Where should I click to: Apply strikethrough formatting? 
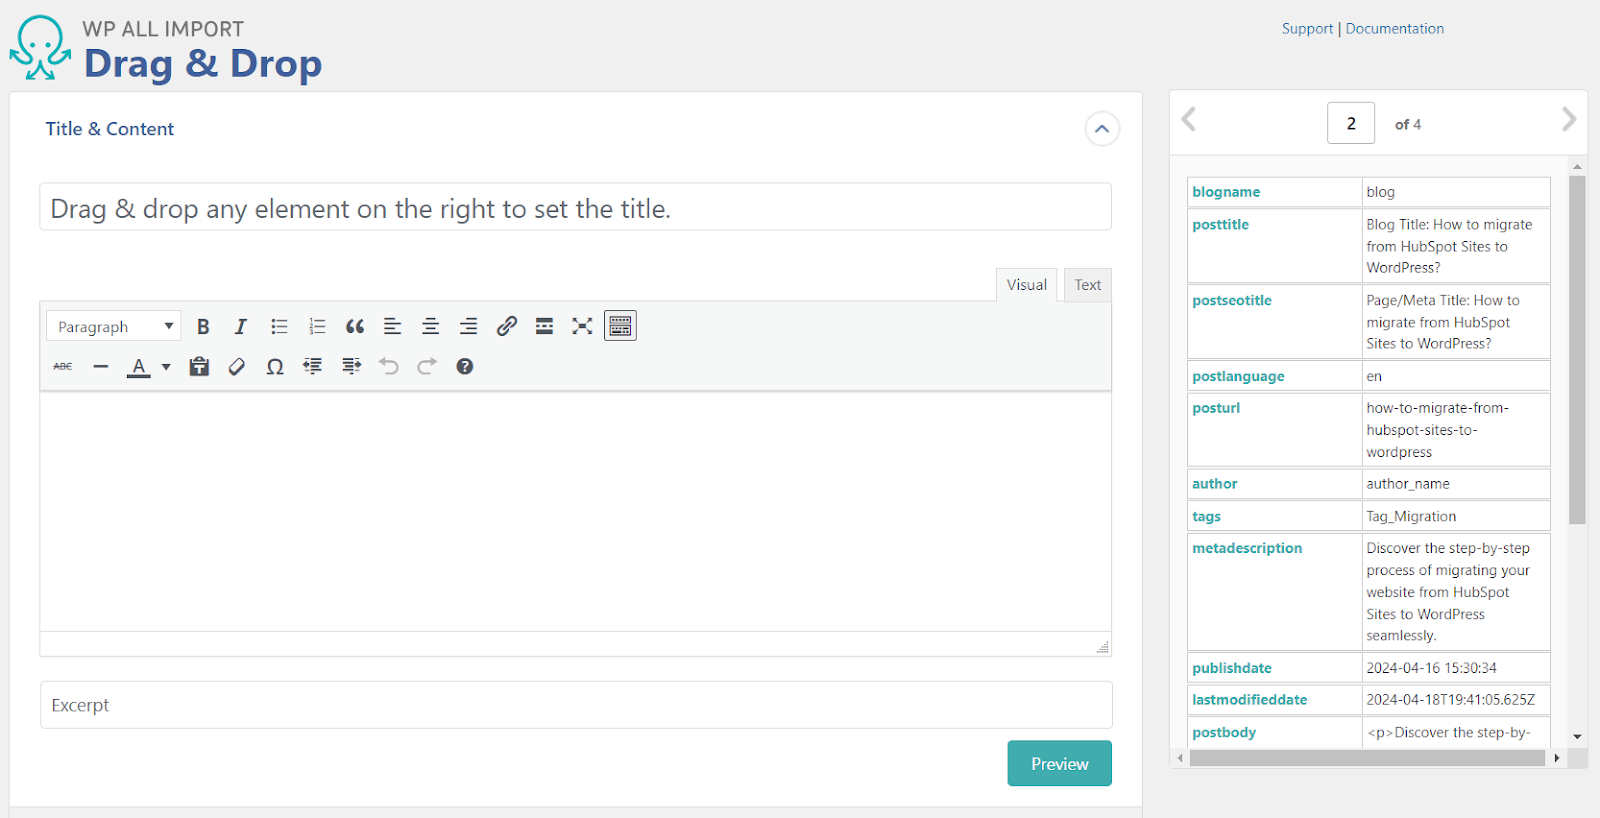click(x=63, y=366)
